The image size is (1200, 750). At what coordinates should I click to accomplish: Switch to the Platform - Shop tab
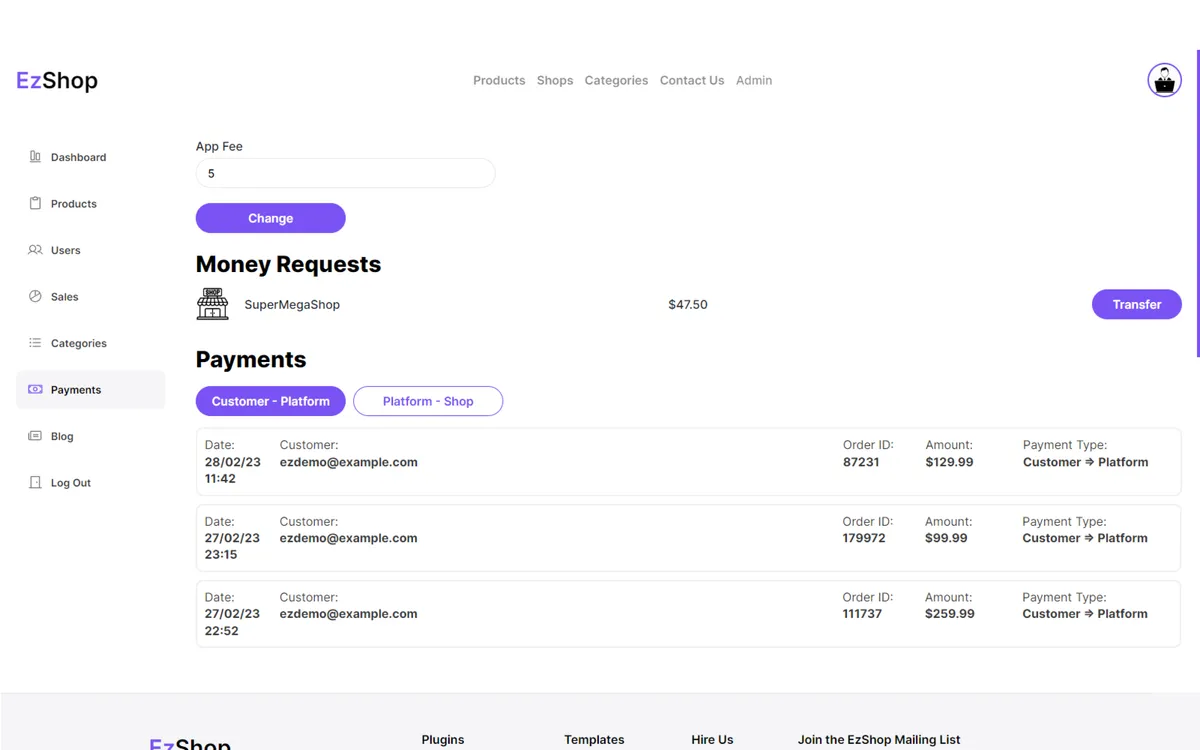point(428,401)
